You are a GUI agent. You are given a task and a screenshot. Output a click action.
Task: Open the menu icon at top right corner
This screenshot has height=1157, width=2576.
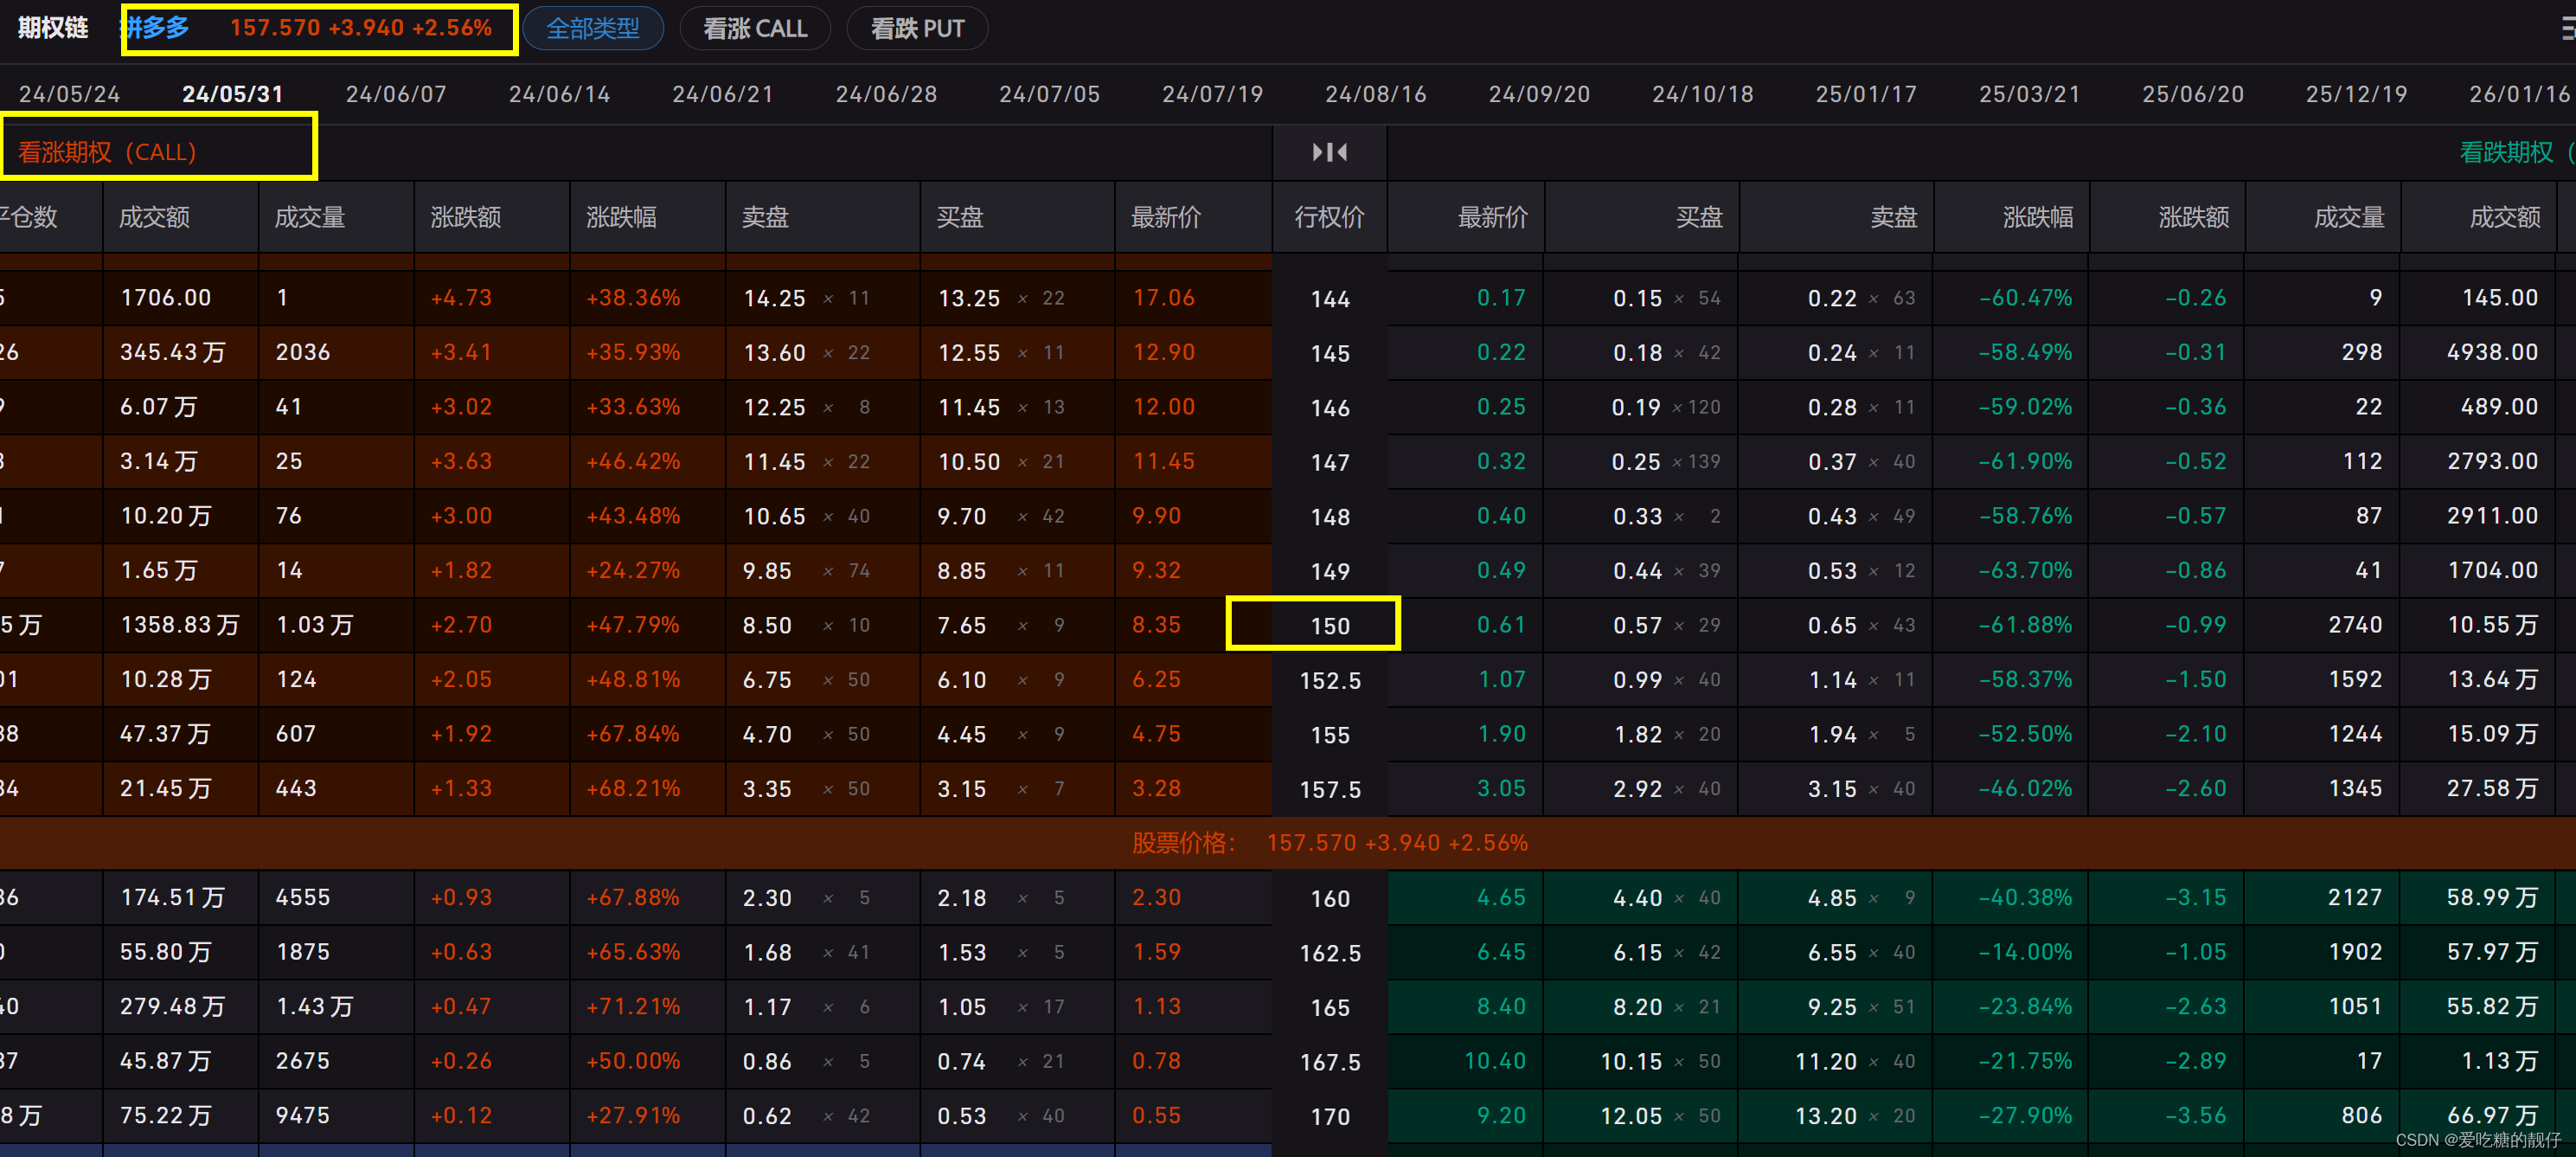click(2567, 28)
